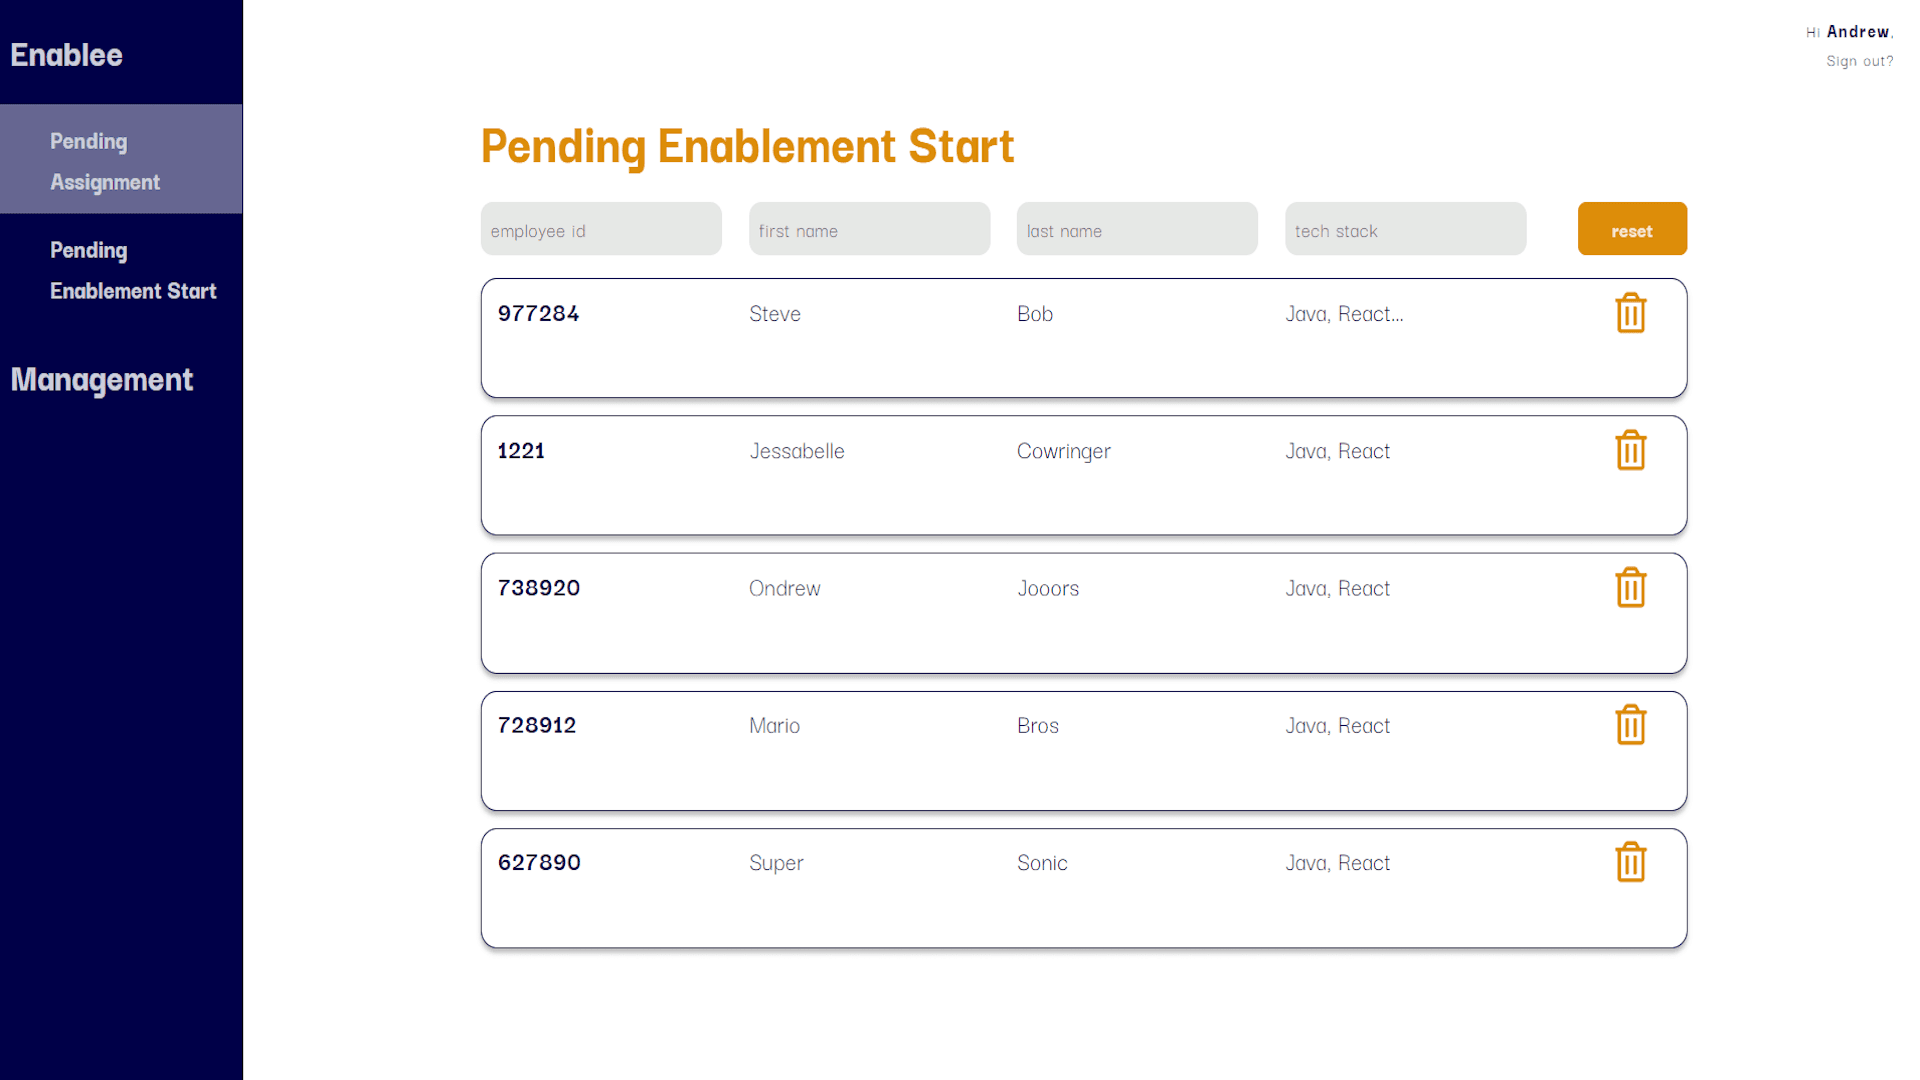Click the tech stack filter field

(x=1405, y=229)
